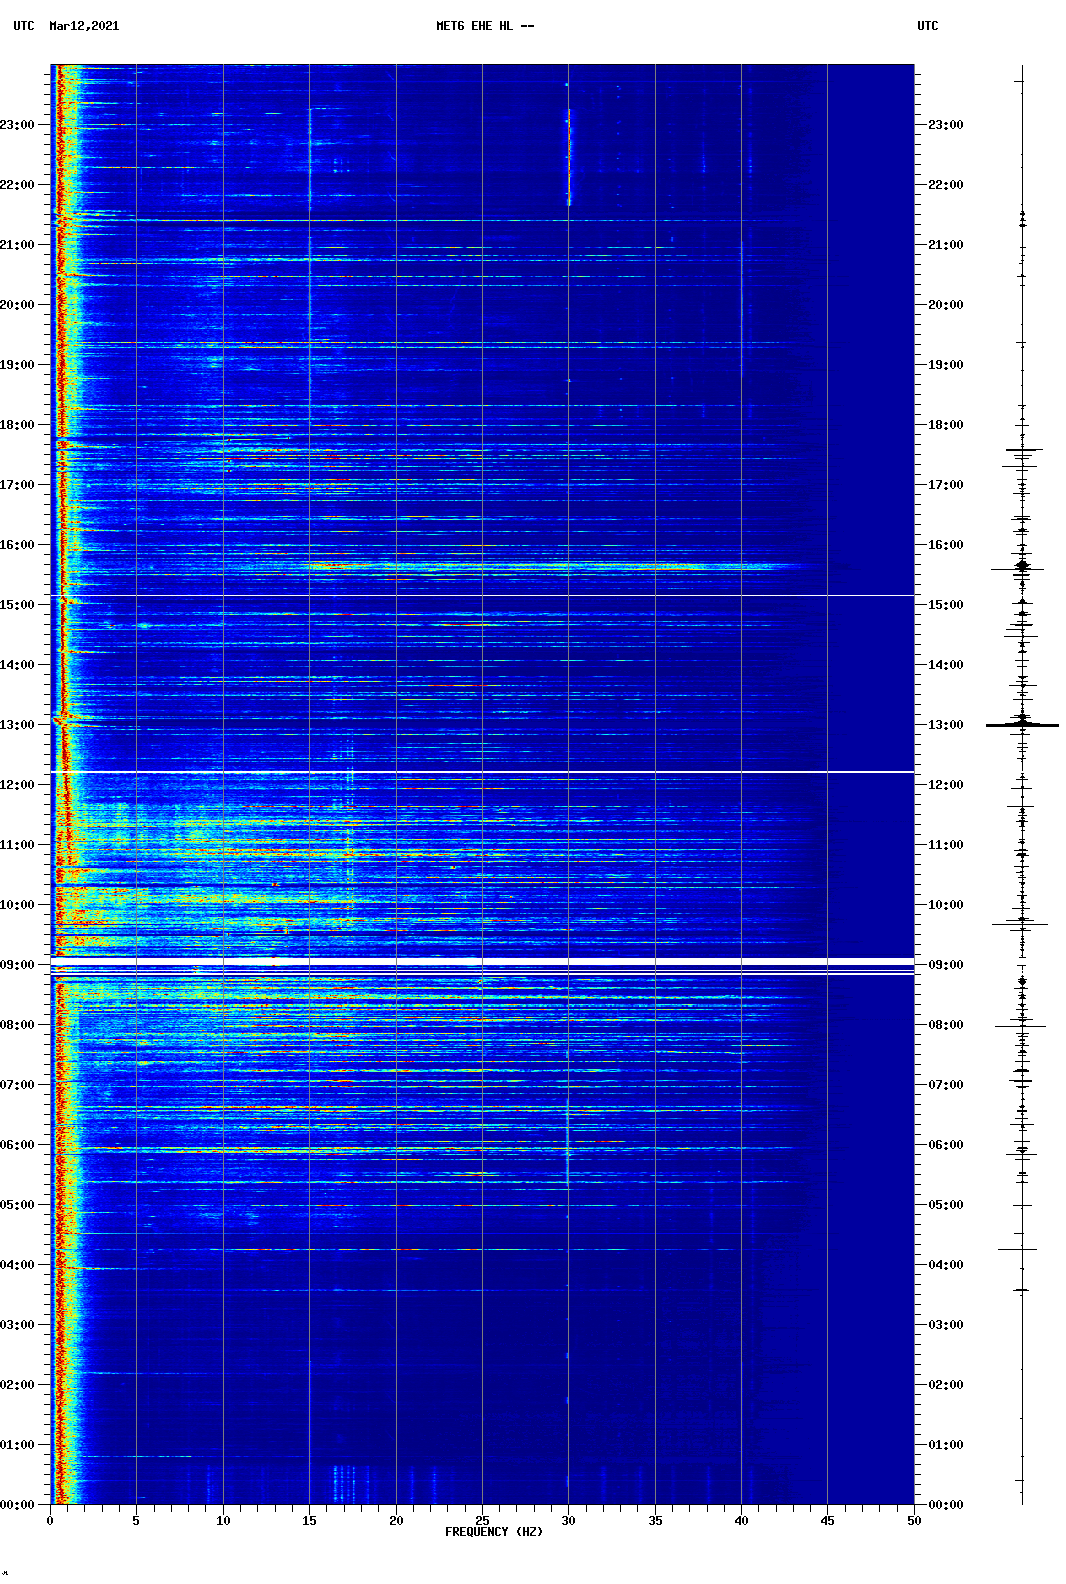Click the 04:00 label on right time axis
1066x1584 pixels.
point(945,1265)
